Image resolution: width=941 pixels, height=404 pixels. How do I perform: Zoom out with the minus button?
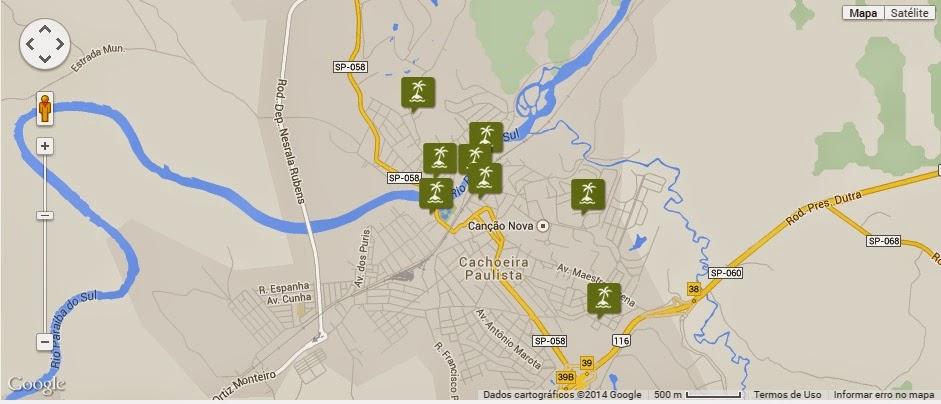click(x=45, y=343)
